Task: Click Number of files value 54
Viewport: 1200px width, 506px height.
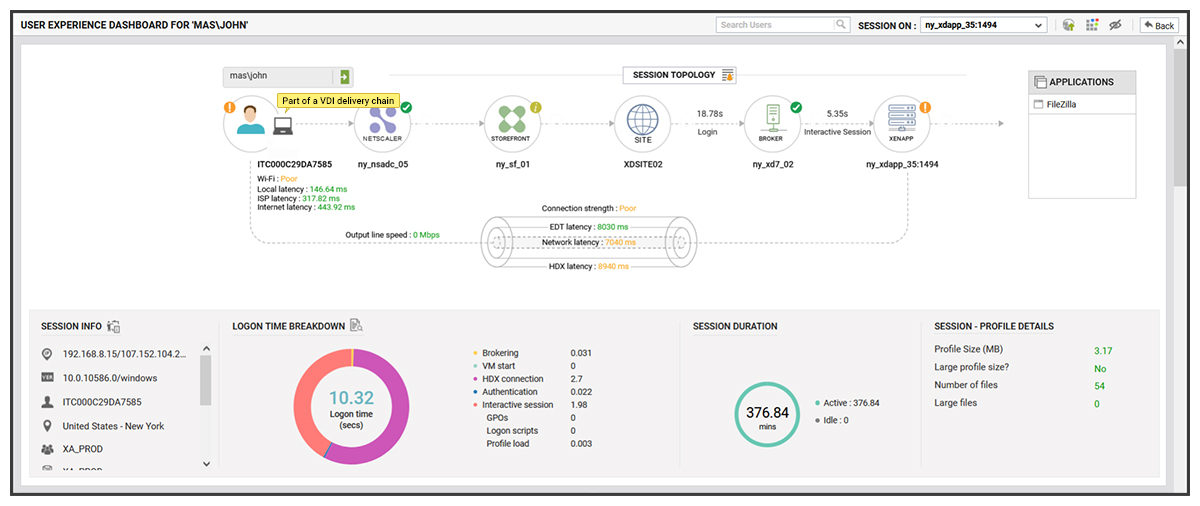Action: tap(1099, 385)
